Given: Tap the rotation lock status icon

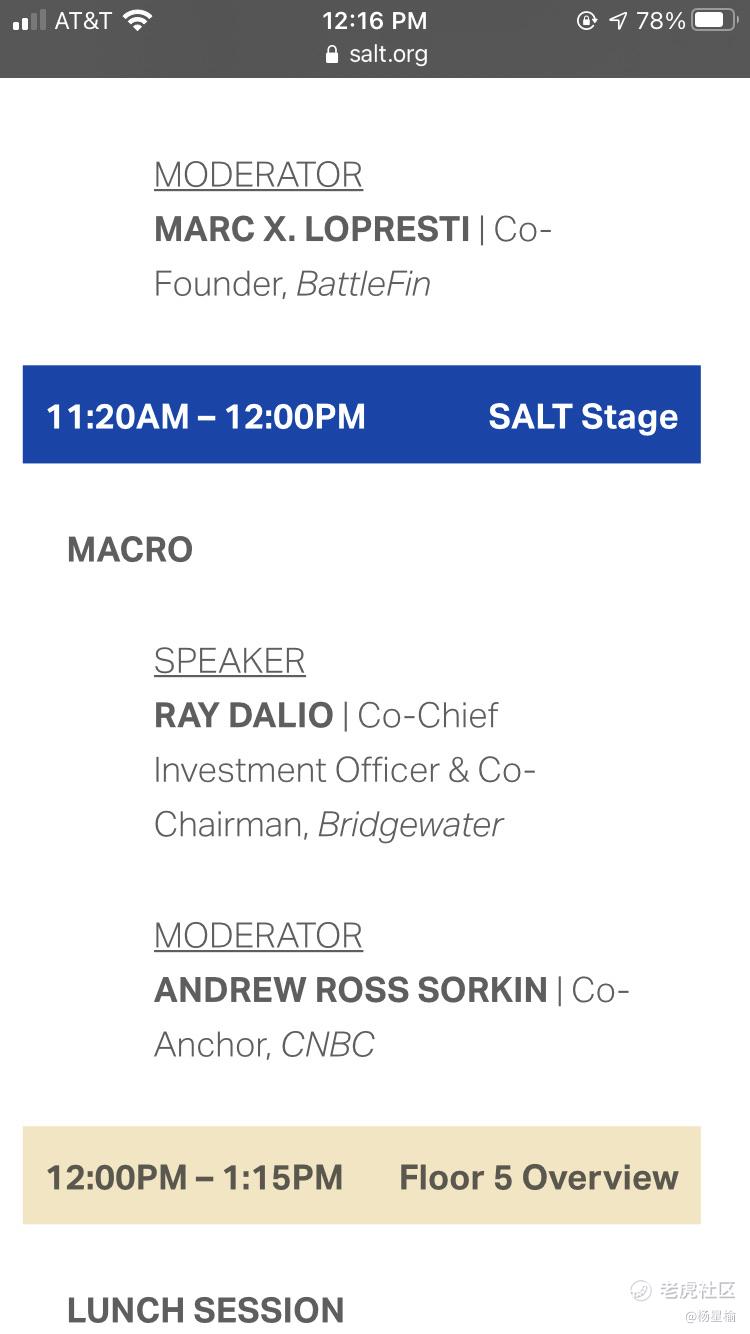Looking at the screenshot, I should pyautogui.click(x=587, y=21).
